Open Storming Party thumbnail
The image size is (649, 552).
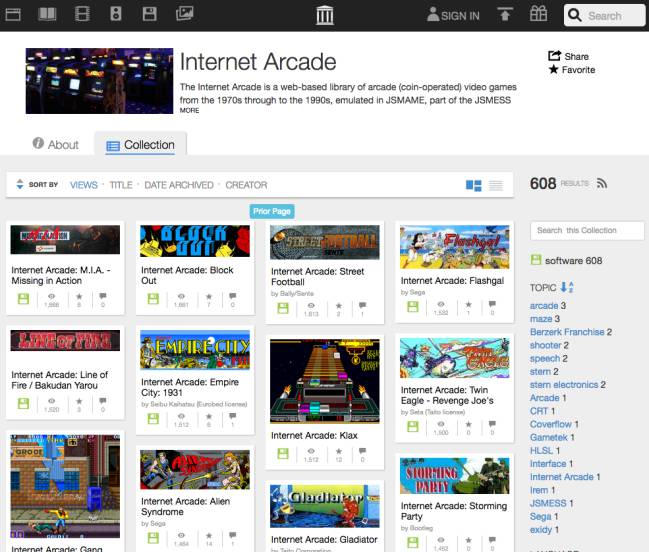click(454, 475)
